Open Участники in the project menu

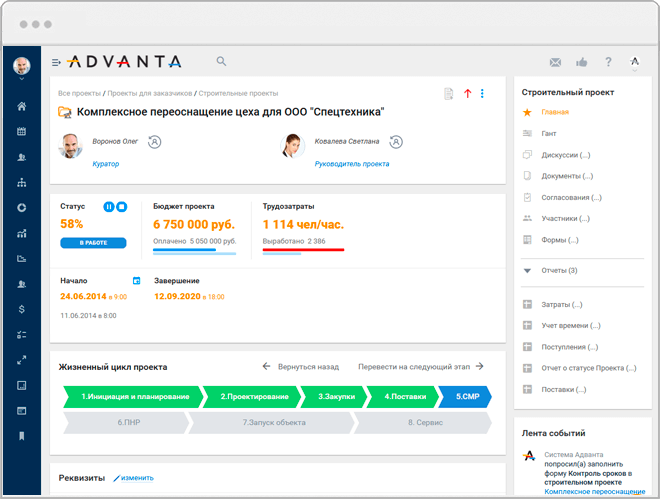pos(565,218)
